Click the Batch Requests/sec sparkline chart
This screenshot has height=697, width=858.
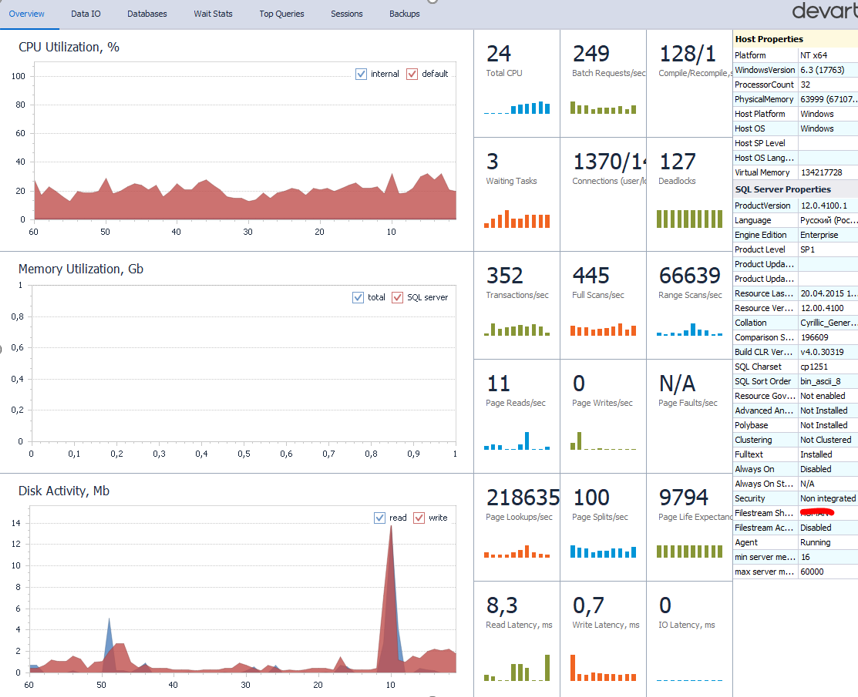(x=603, y=107)
